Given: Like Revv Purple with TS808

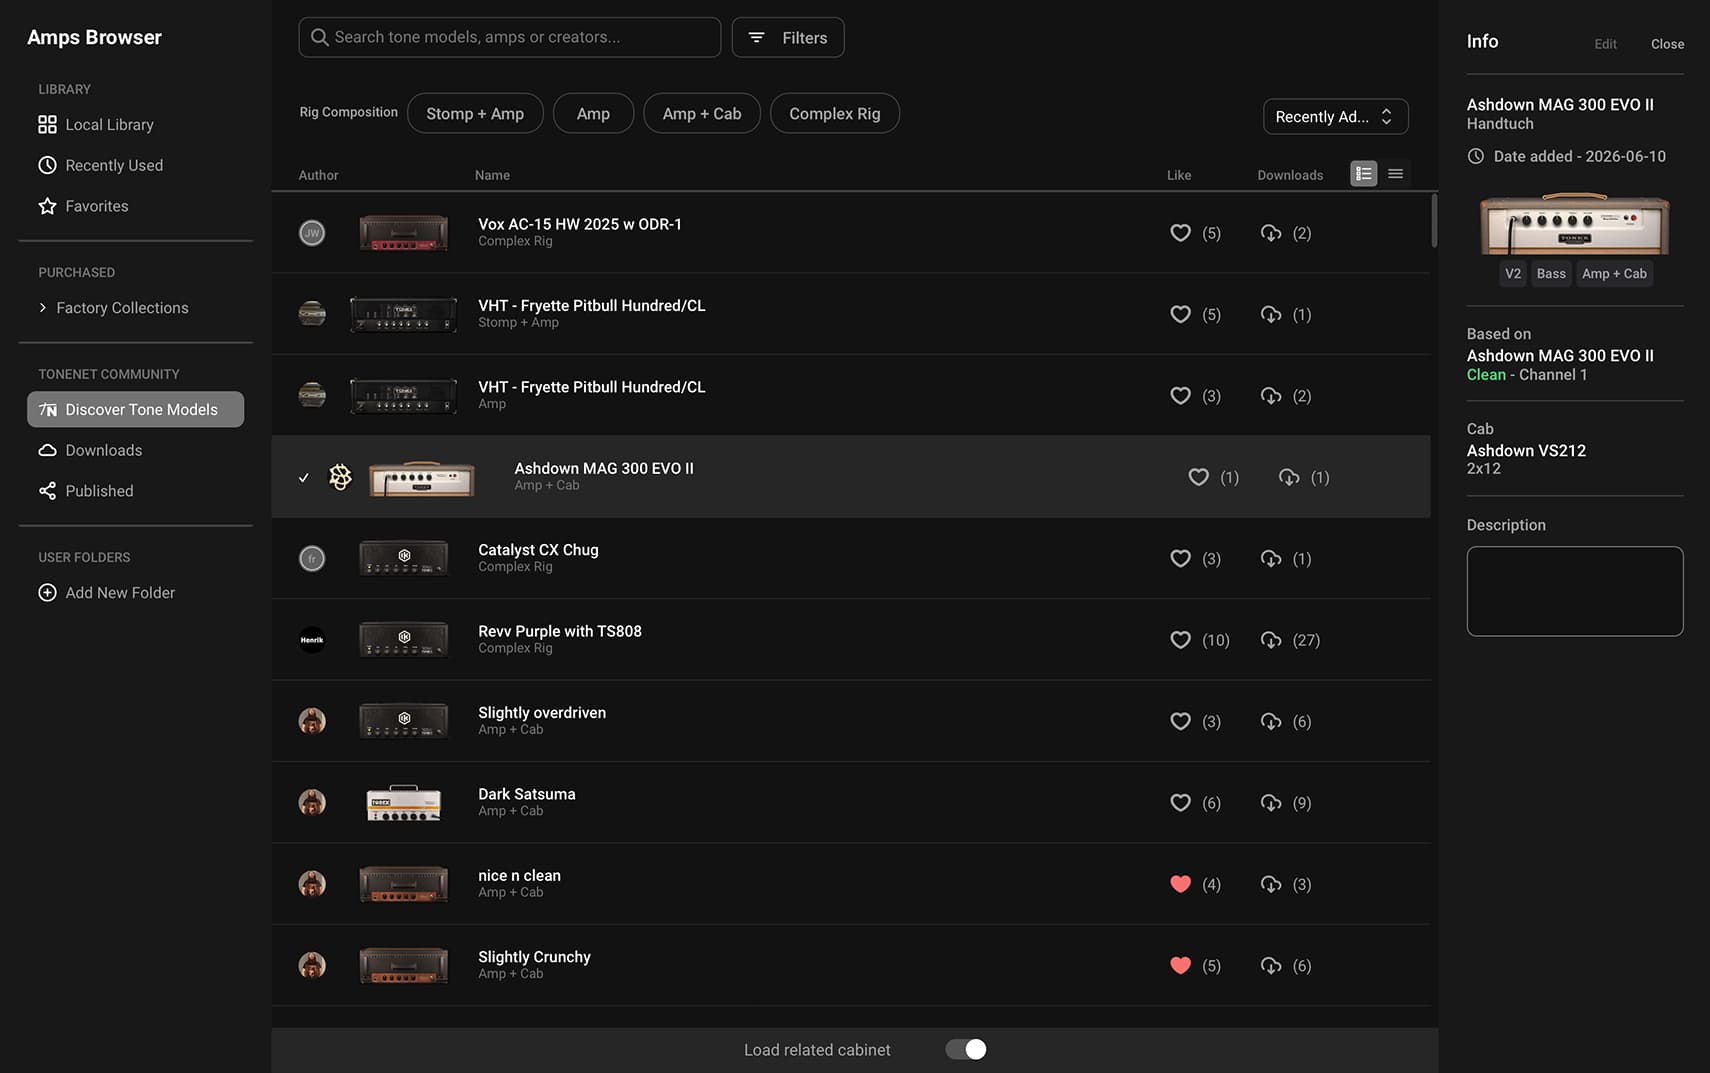Looking at the screenshot, I should pyautogui.click(x=1180, y=640).
